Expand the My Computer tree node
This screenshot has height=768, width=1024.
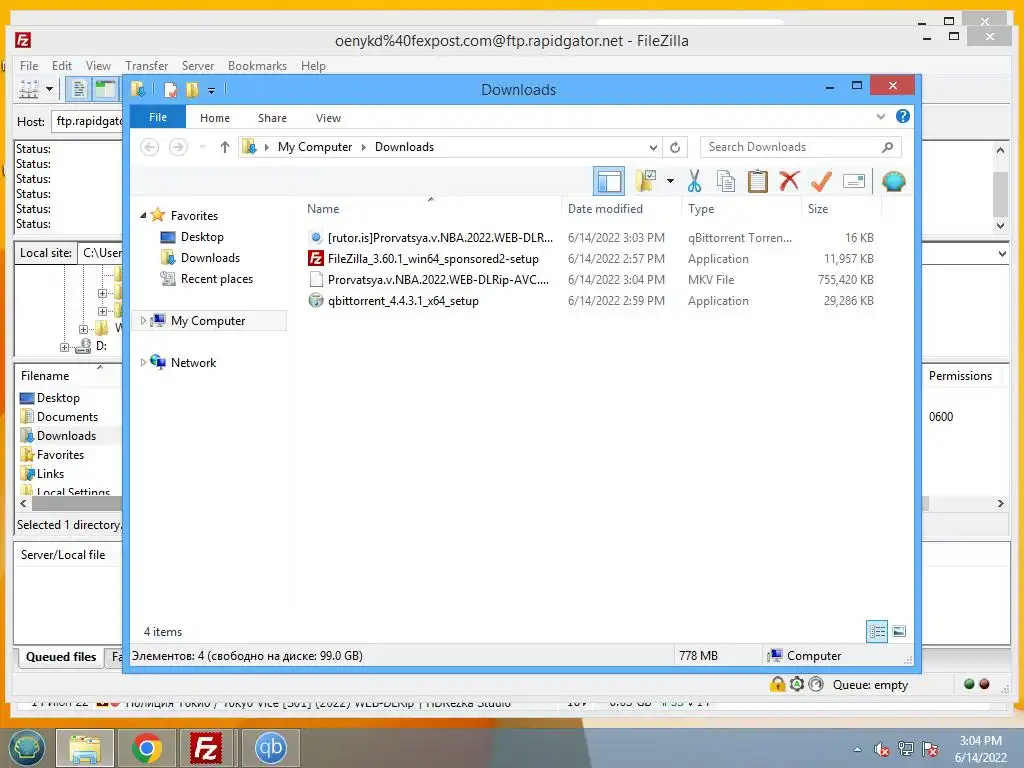tap(143, 321)
